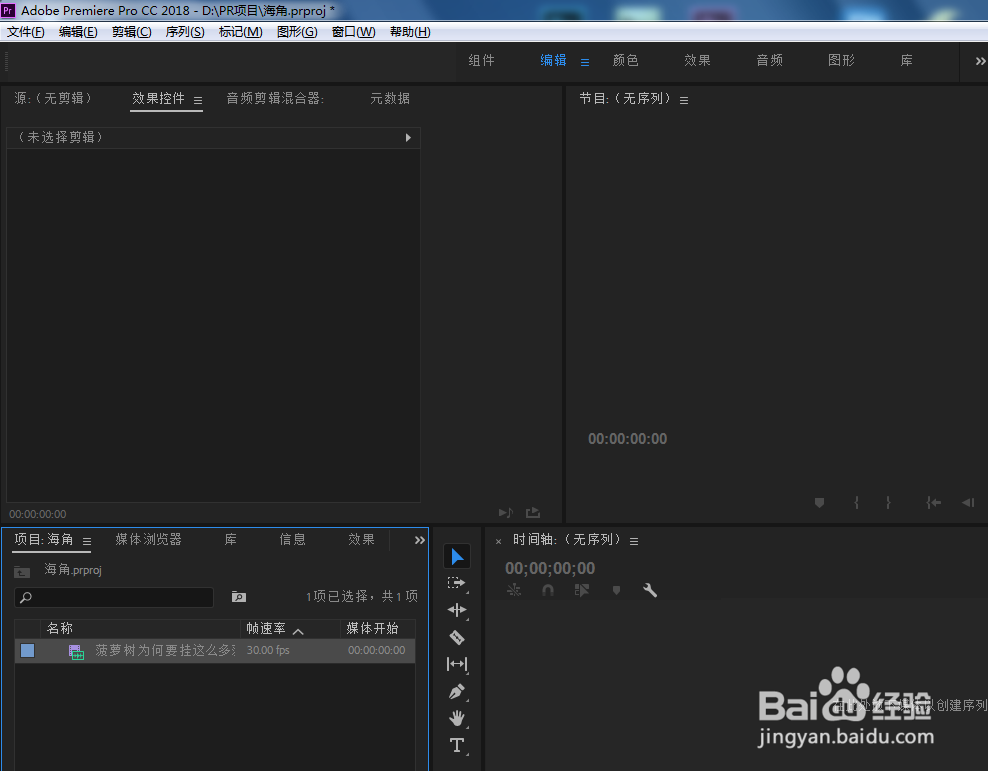Open the 序列(S) menu
Viewport: 988px width, 771px height.
185,32
